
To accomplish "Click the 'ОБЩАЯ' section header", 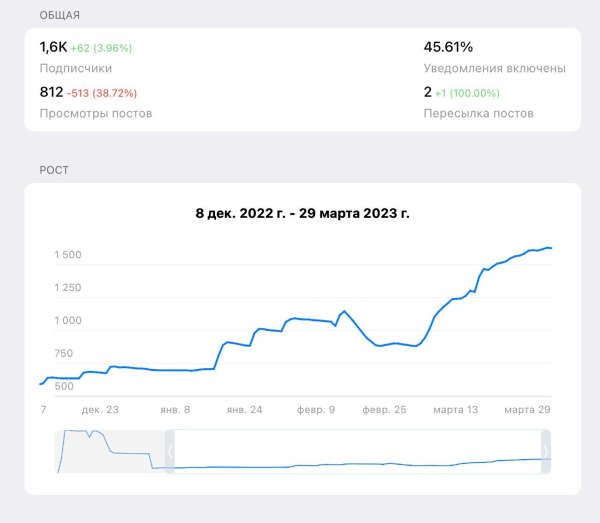I will click(60, 15).
